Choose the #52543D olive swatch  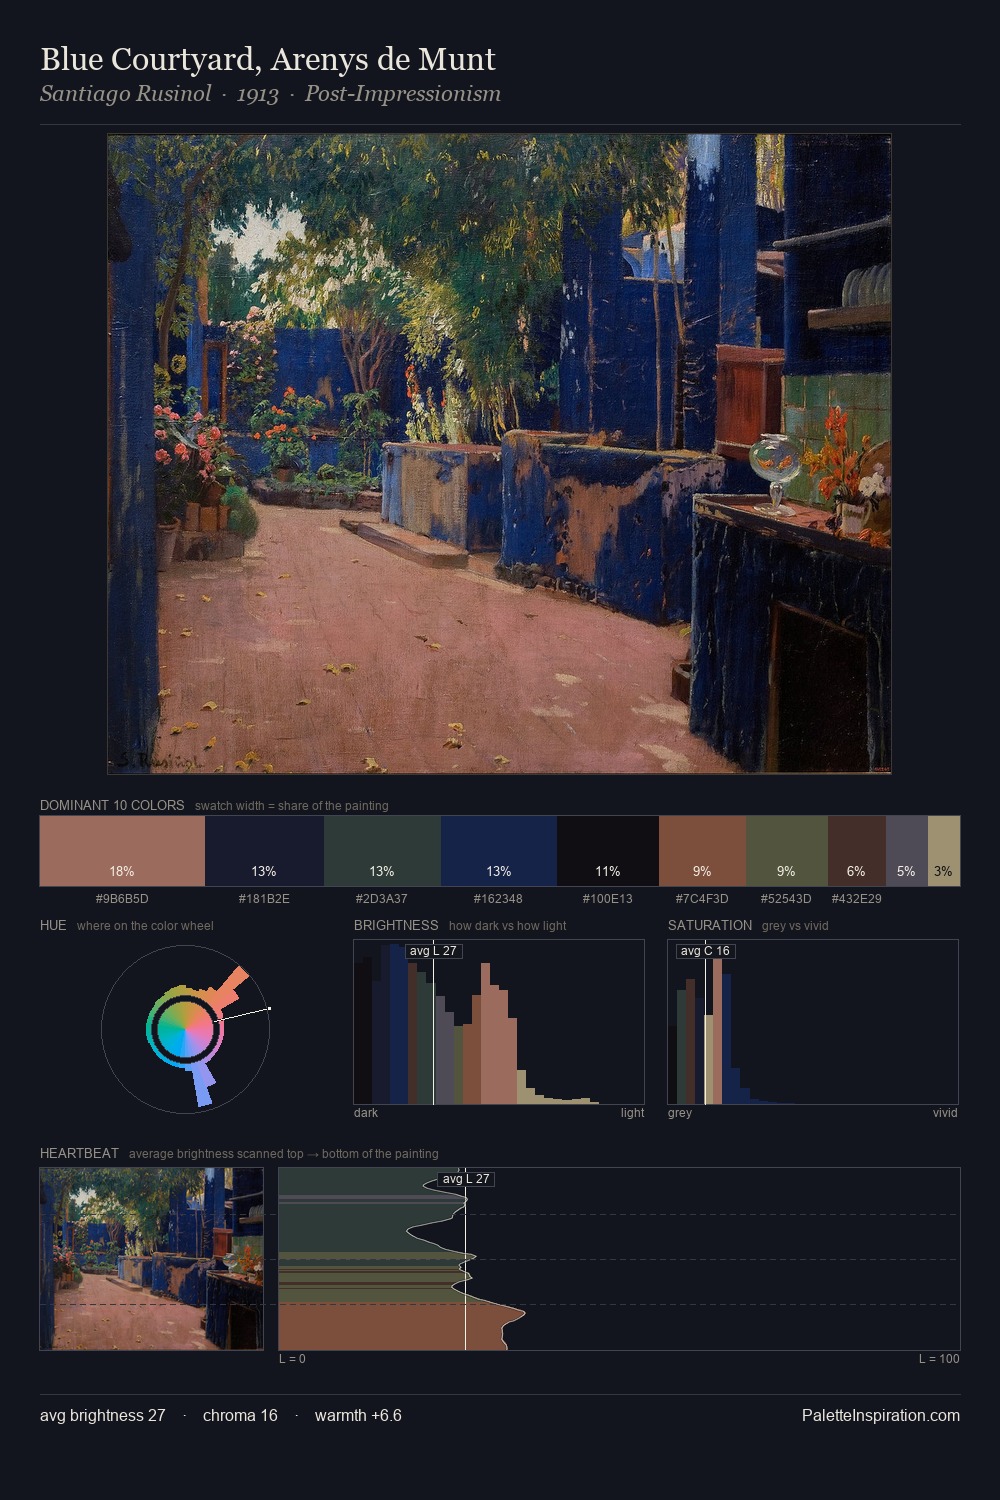click(x=787, y=851)
